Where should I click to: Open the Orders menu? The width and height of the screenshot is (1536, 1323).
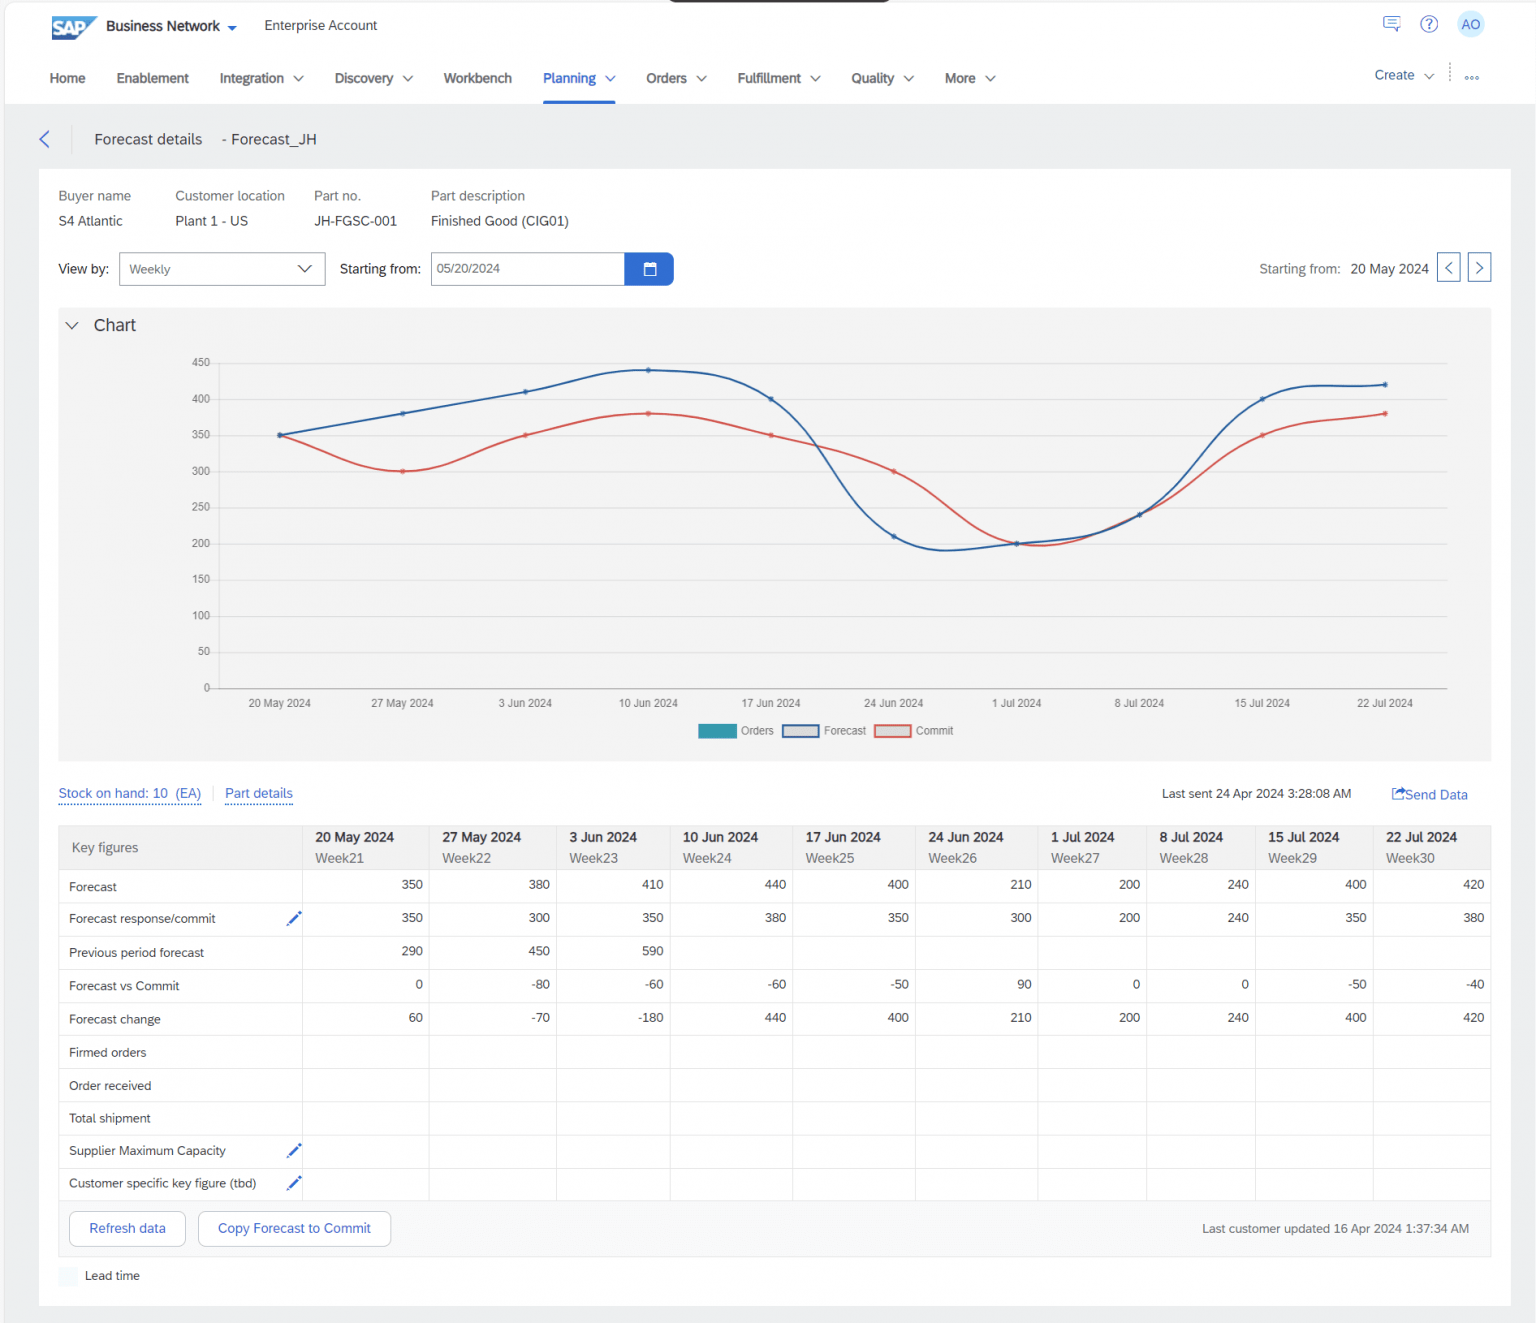coord(676,78)
